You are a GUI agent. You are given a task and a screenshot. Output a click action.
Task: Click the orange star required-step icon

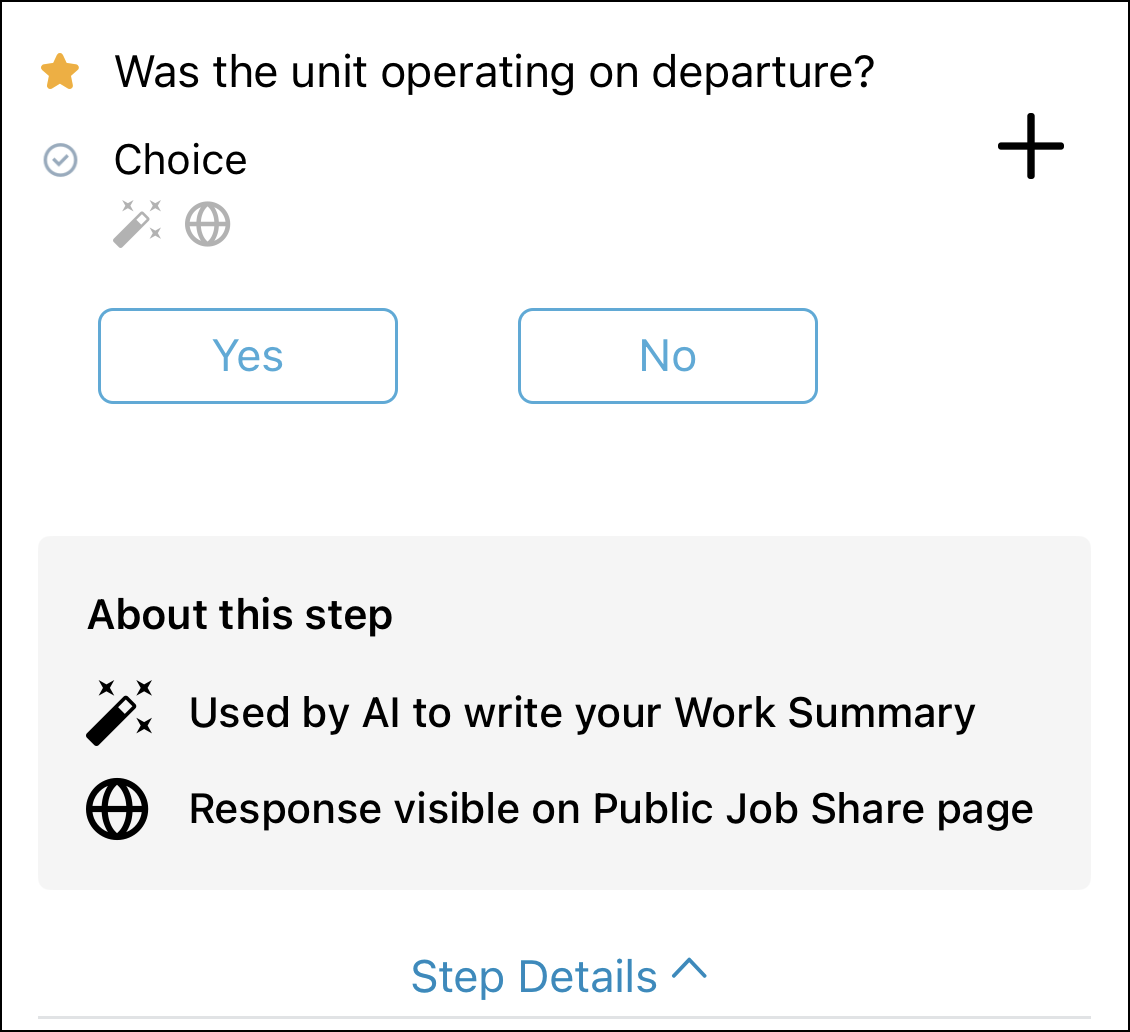pyautogui.click(x=60, y=71)
